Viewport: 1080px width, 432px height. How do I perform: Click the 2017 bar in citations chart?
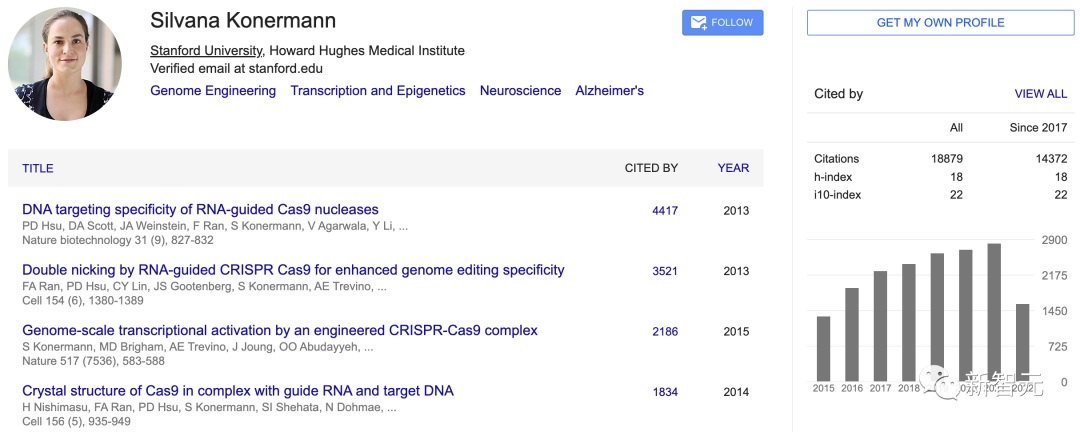pos(880,326)
